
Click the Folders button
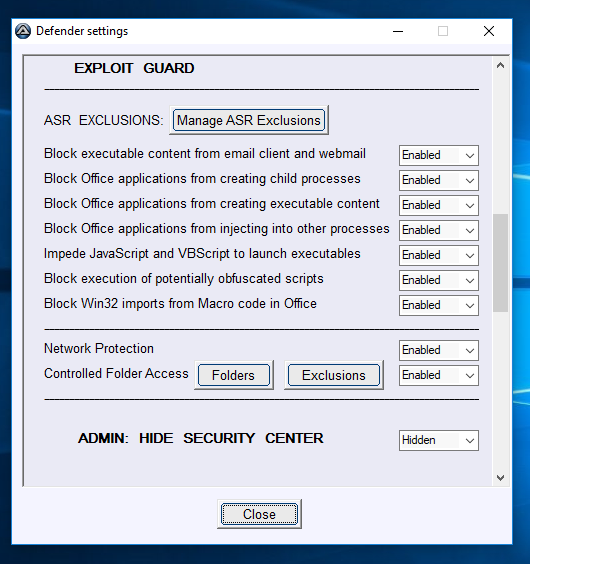pos(234,375)
